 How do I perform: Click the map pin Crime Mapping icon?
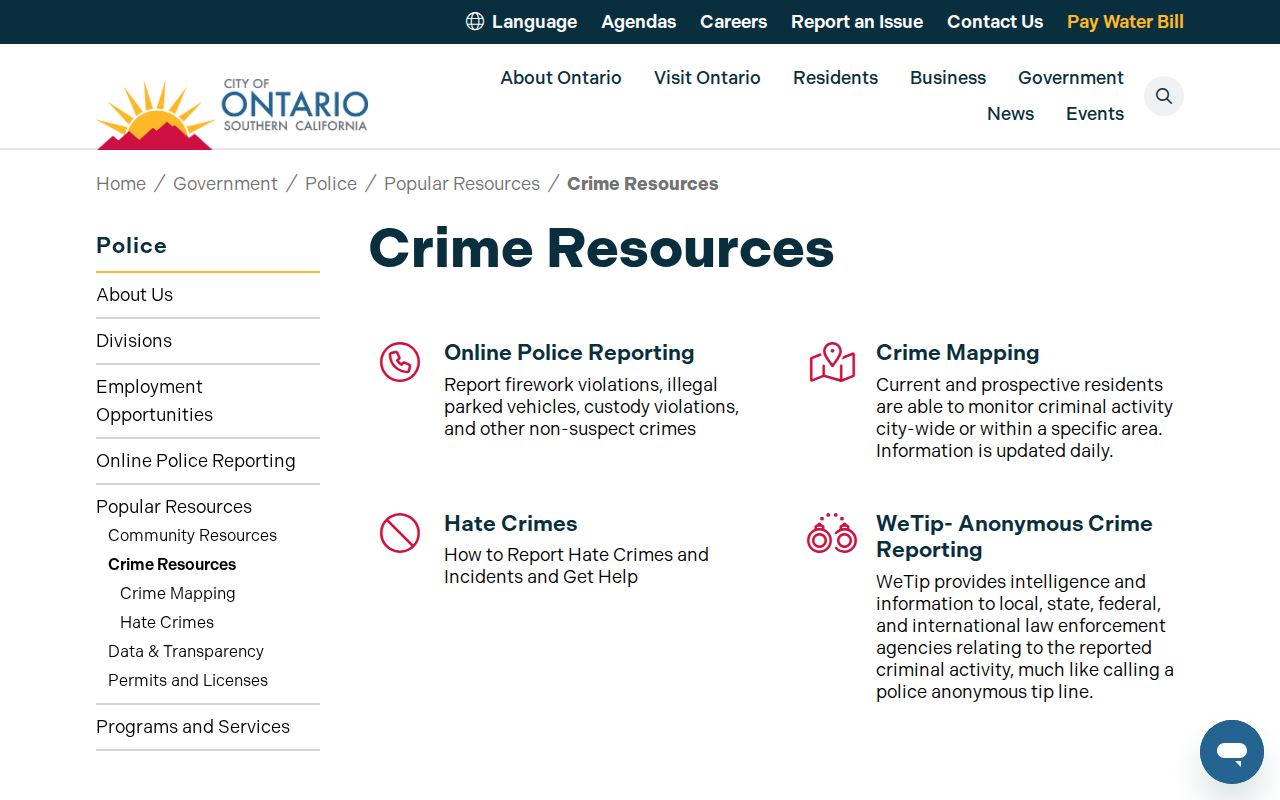[832, 362]
